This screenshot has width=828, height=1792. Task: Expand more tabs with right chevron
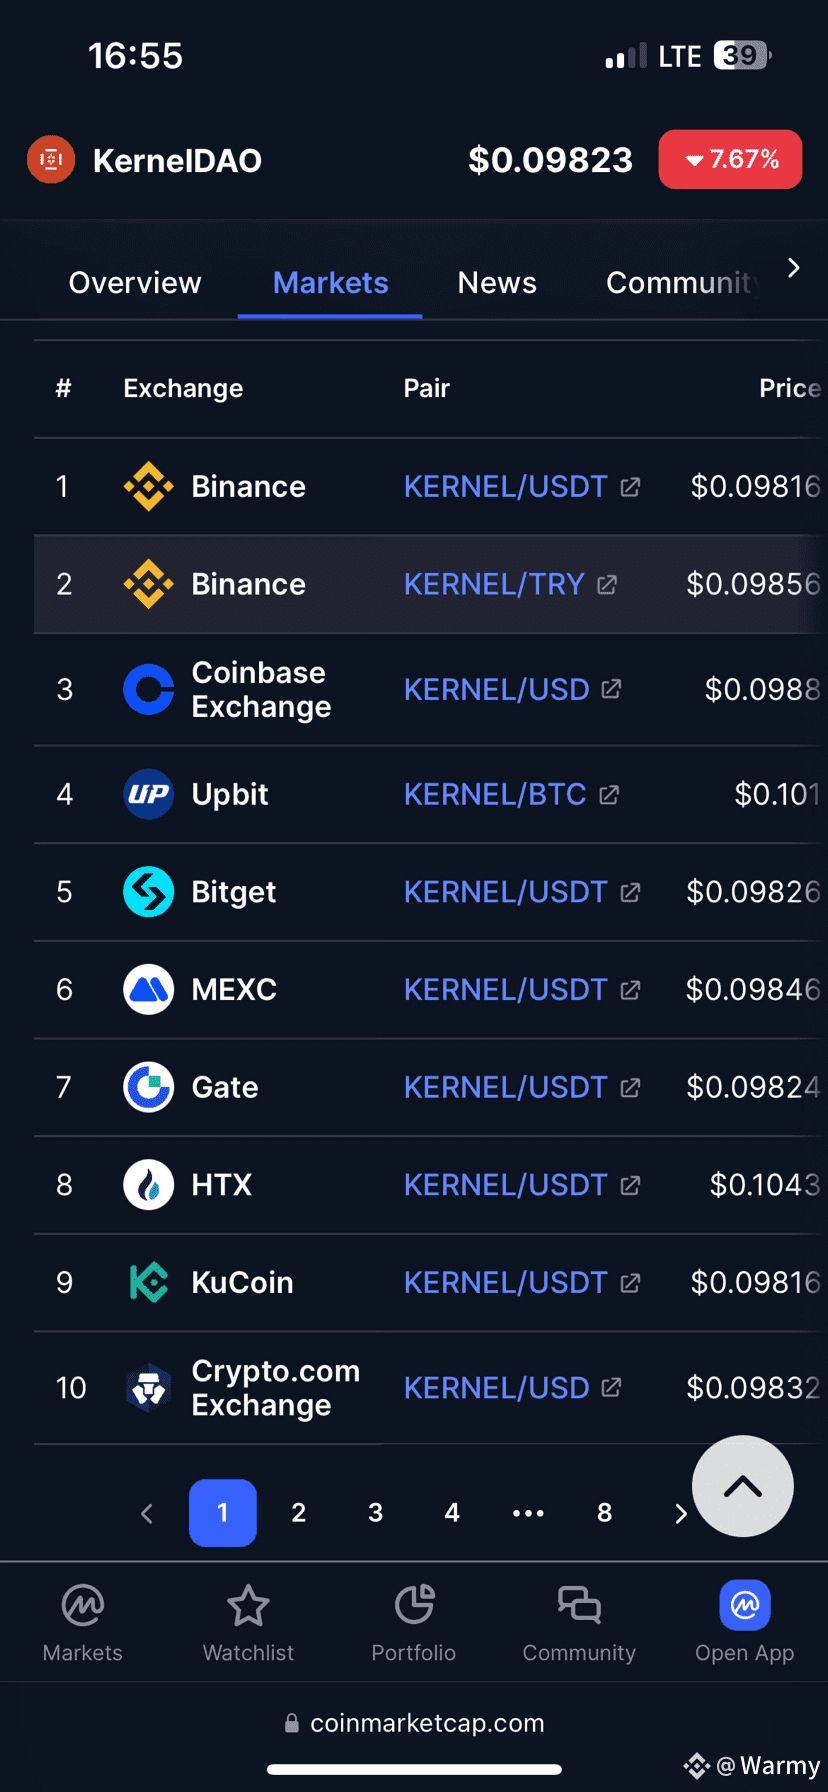(x=793, y=268)
